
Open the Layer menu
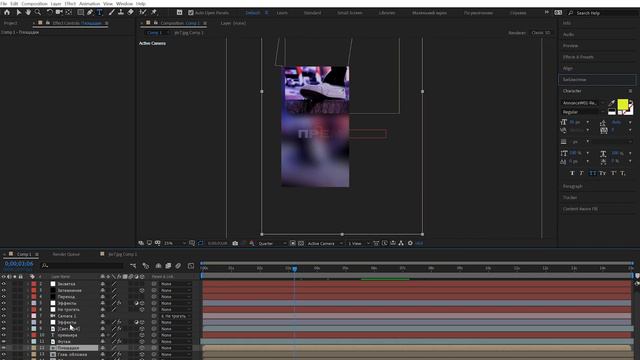[56, 3]
